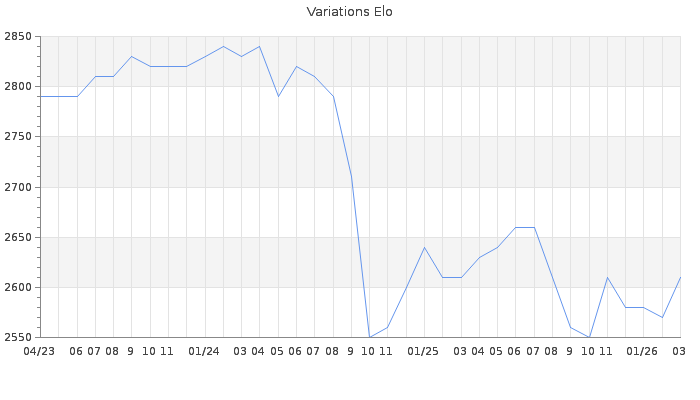This screenshot has height=400, width=700.
Task: Click the chart title Variations Elo
Action: tap(349, 12)
